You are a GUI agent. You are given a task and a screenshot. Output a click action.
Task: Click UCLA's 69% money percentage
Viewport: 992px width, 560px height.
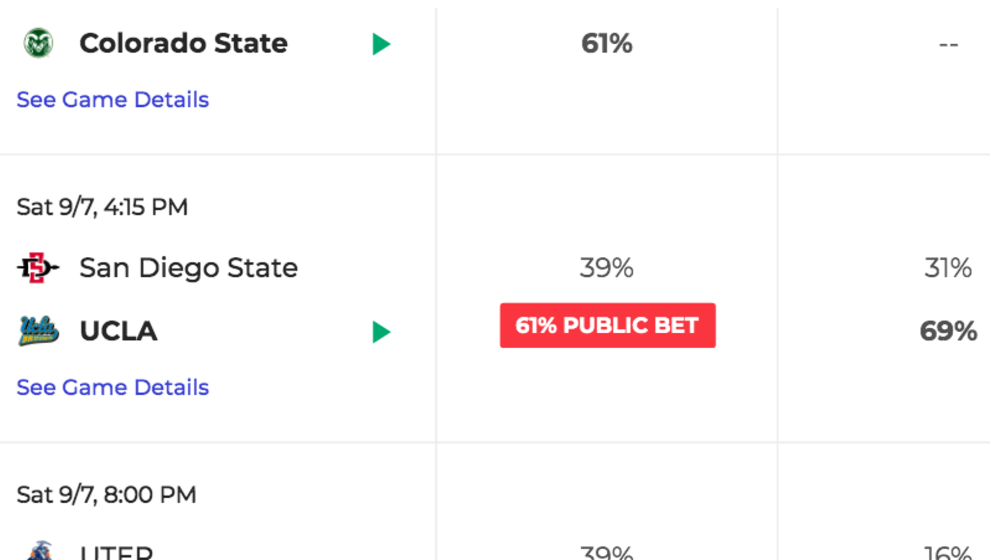point(948,331)
